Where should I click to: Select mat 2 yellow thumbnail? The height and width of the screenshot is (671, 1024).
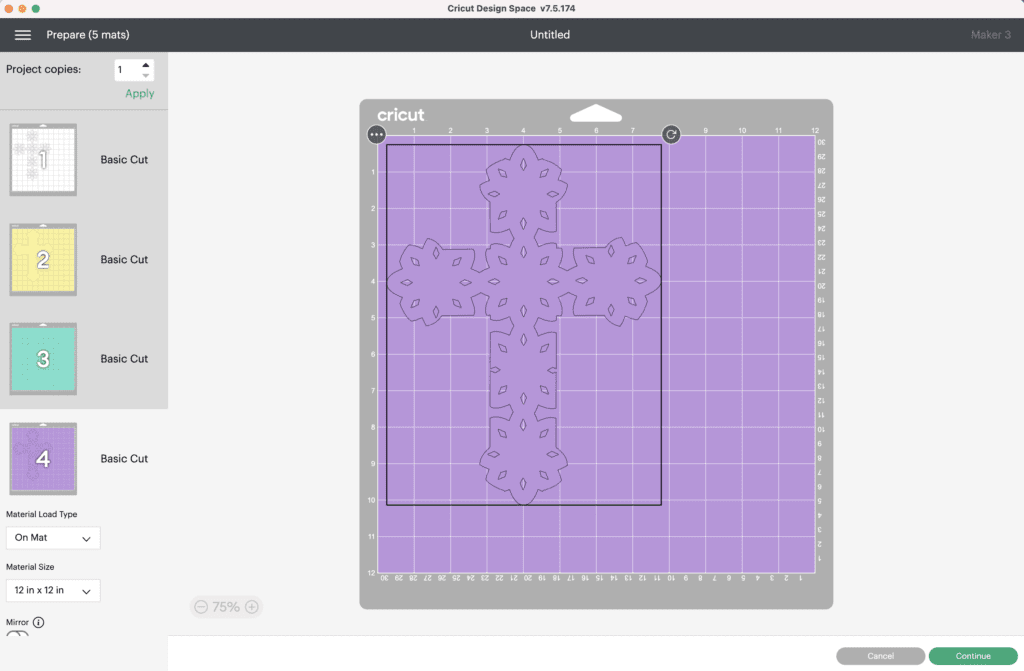[x=43, y=259]
